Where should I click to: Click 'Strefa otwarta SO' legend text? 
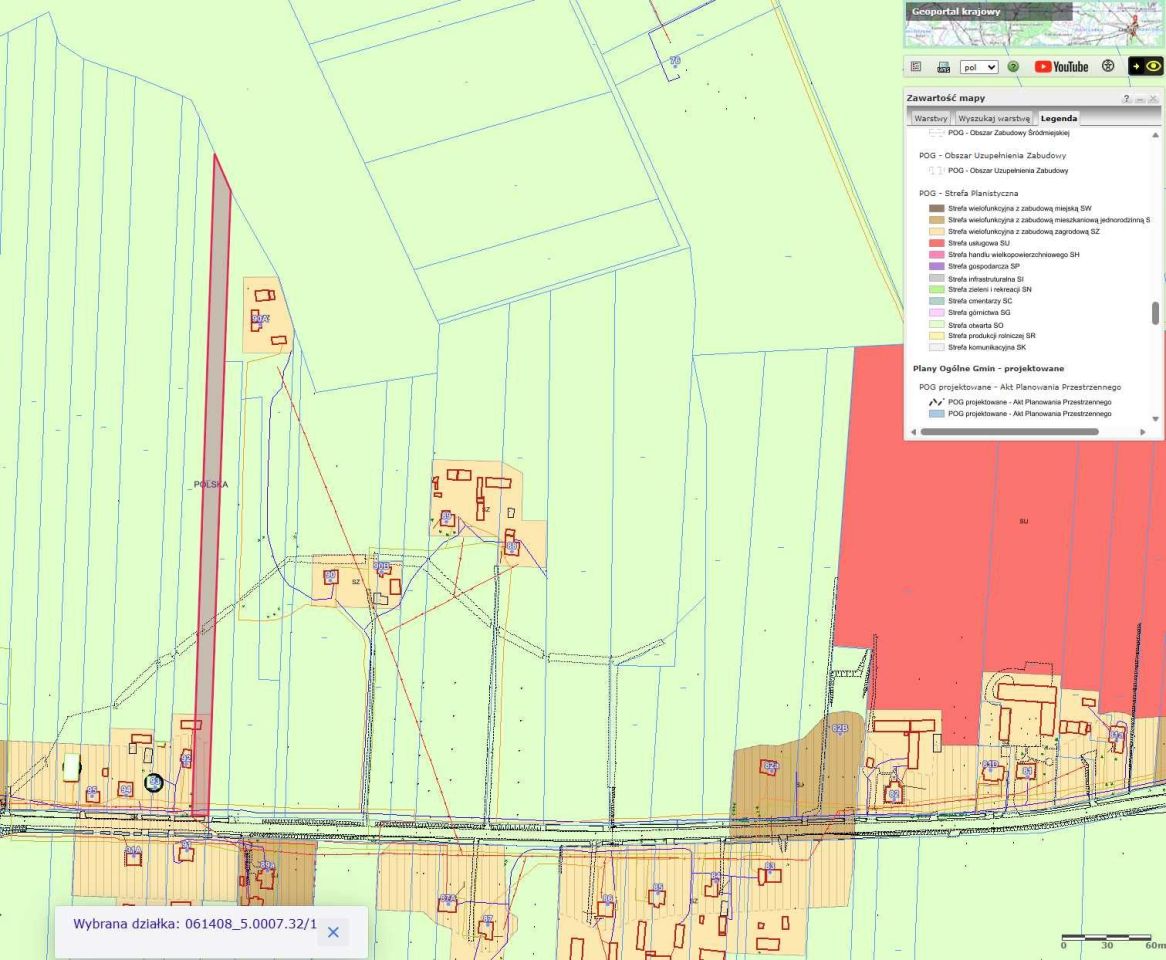tap(975, 325)
